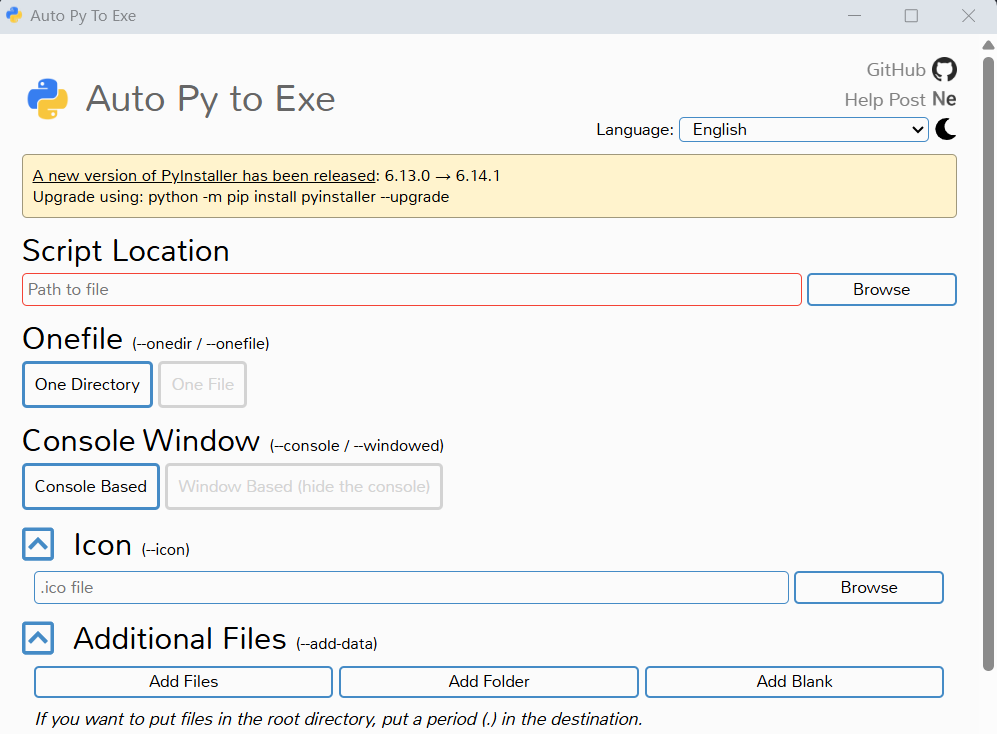The width and height of the screenshot is (997, 734).
Task: Minimize the Auto Py To Exe window
Action: [855, 15]
